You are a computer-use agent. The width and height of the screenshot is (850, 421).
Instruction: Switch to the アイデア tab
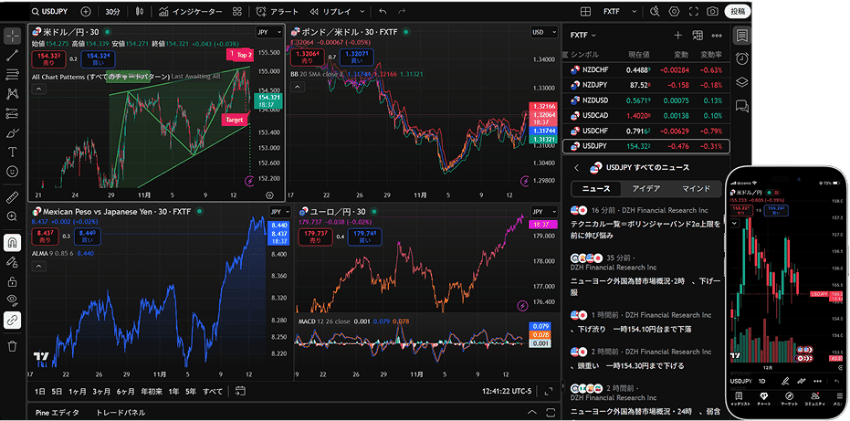(646, 189)
